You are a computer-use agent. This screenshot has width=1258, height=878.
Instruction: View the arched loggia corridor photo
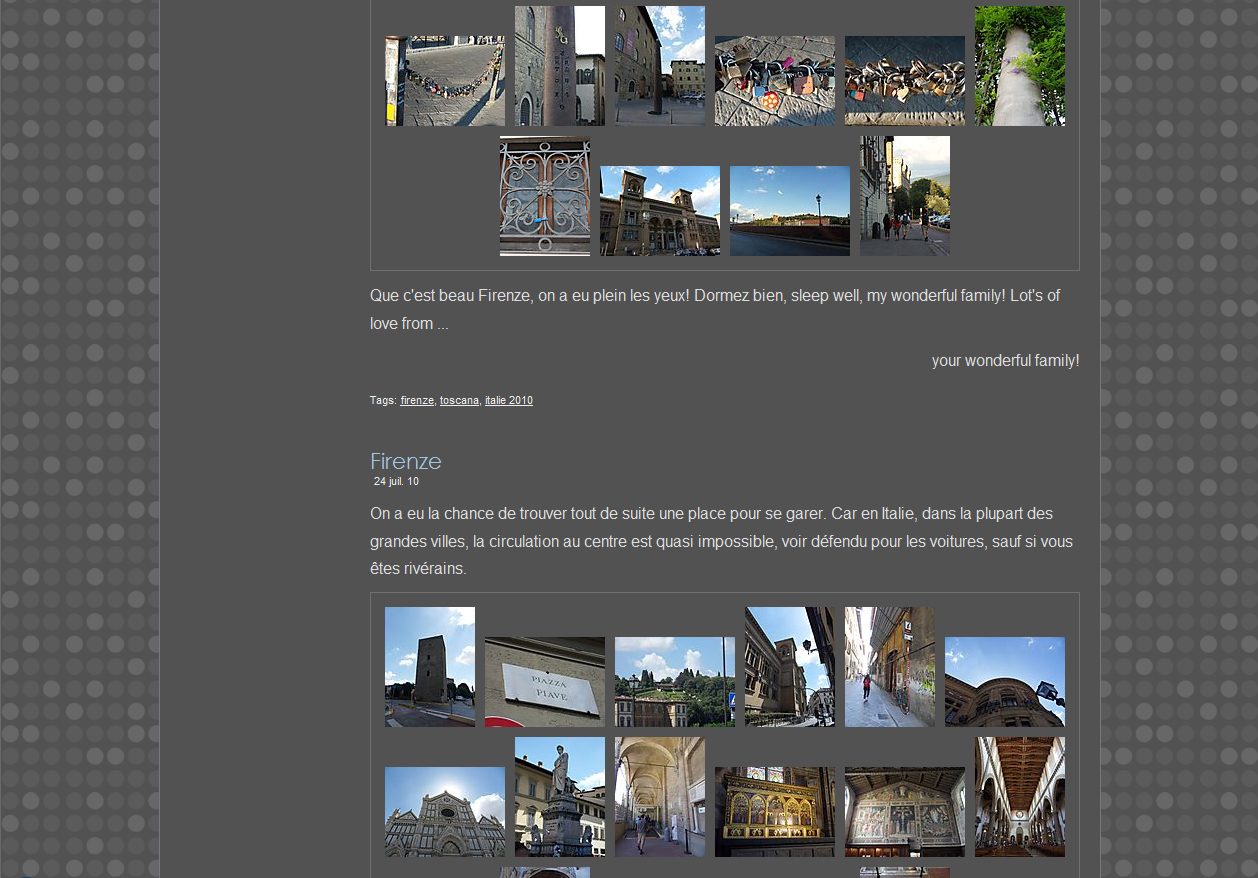tap(659, 796)
